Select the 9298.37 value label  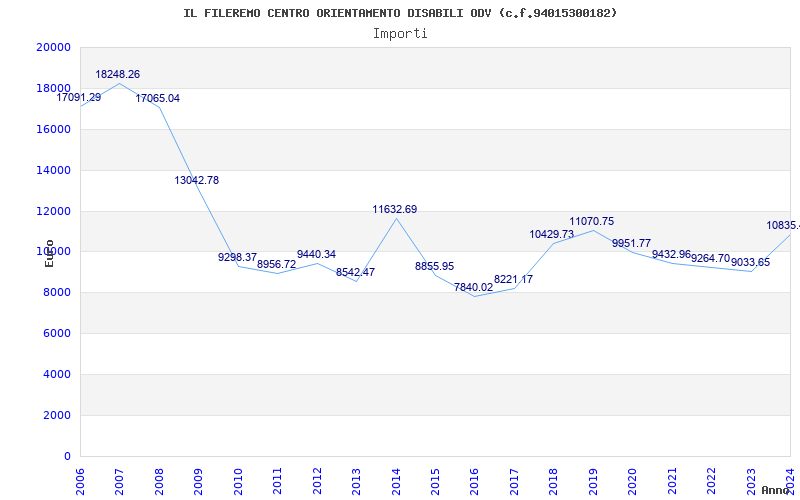pyautogui.click(x=237, y=257)
